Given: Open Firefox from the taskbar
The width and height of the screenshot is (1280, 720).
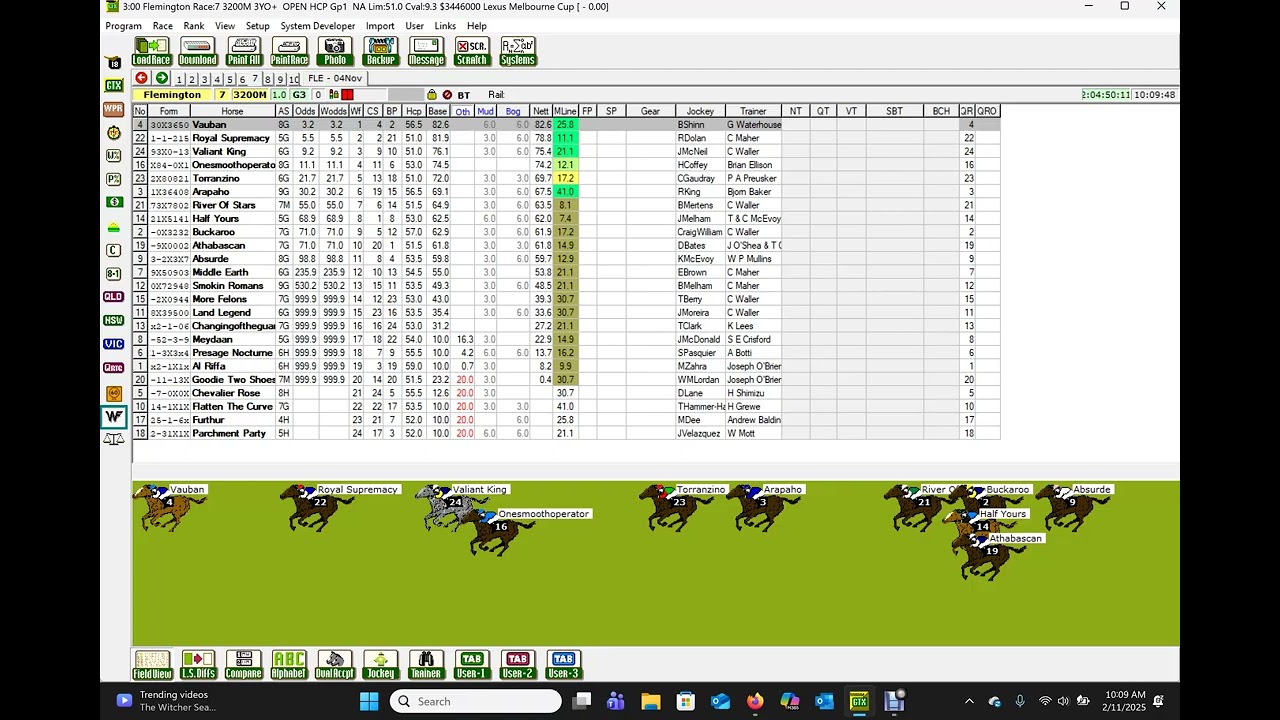Looking at the screenshot, I should (755, 701).
